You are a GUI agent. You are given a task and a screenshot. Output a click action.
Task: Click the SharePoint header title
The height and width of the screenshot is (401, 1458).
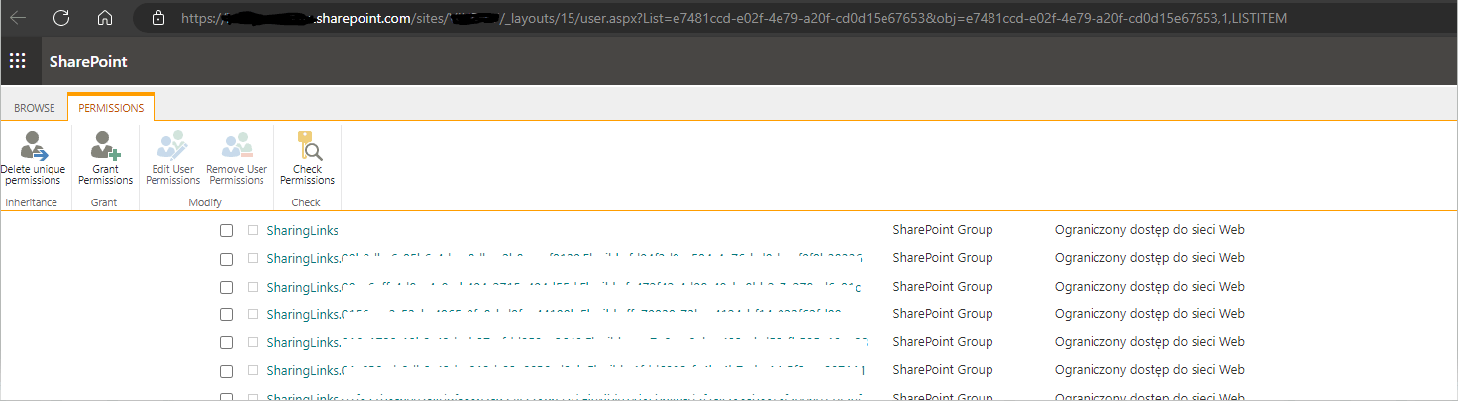pos(88,62)
